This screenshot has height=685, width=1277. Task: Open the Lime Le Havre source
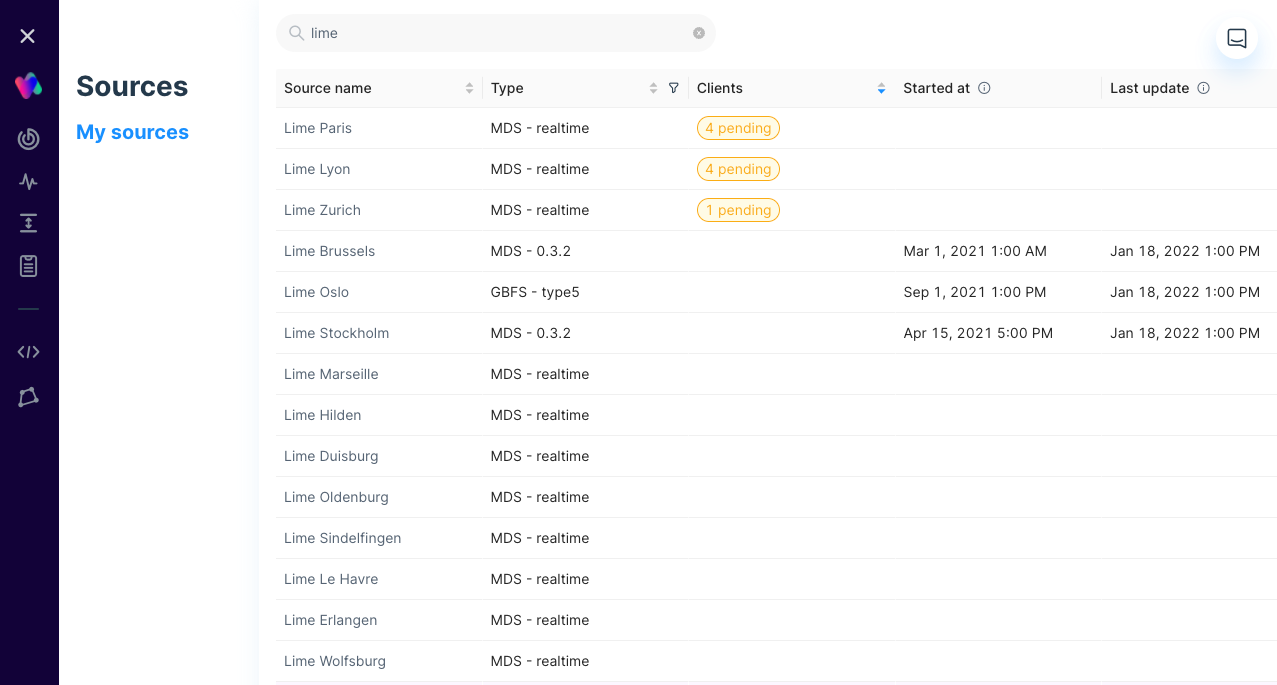[331, 579]
